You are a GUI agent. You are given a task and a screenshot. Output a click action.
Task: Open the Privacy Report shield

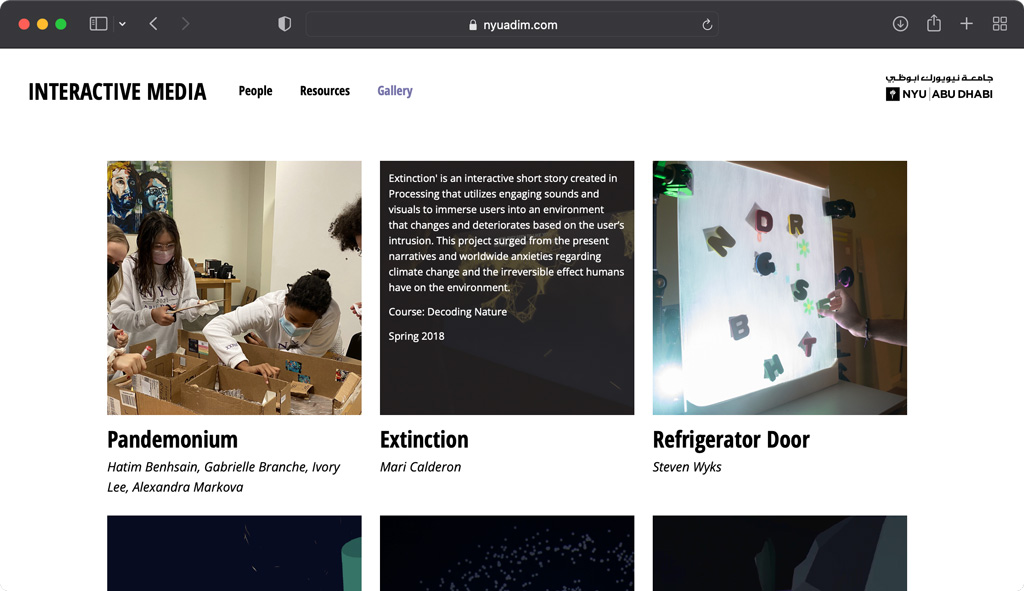pyautogui.click(x=284, y=22)
